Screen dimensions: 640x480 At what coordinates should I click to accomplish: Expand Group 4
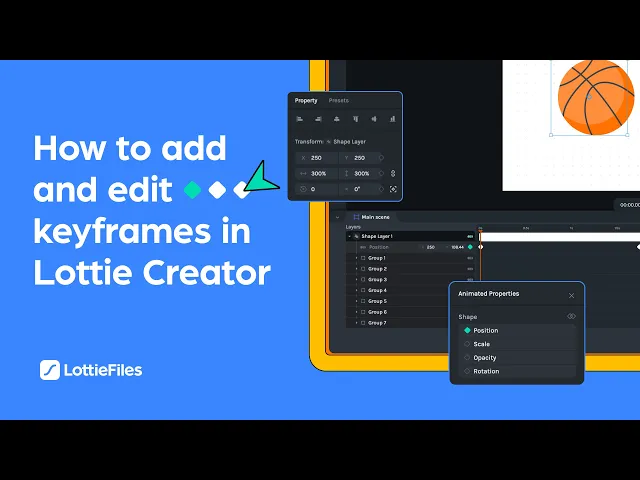click(x=356, y=290)
